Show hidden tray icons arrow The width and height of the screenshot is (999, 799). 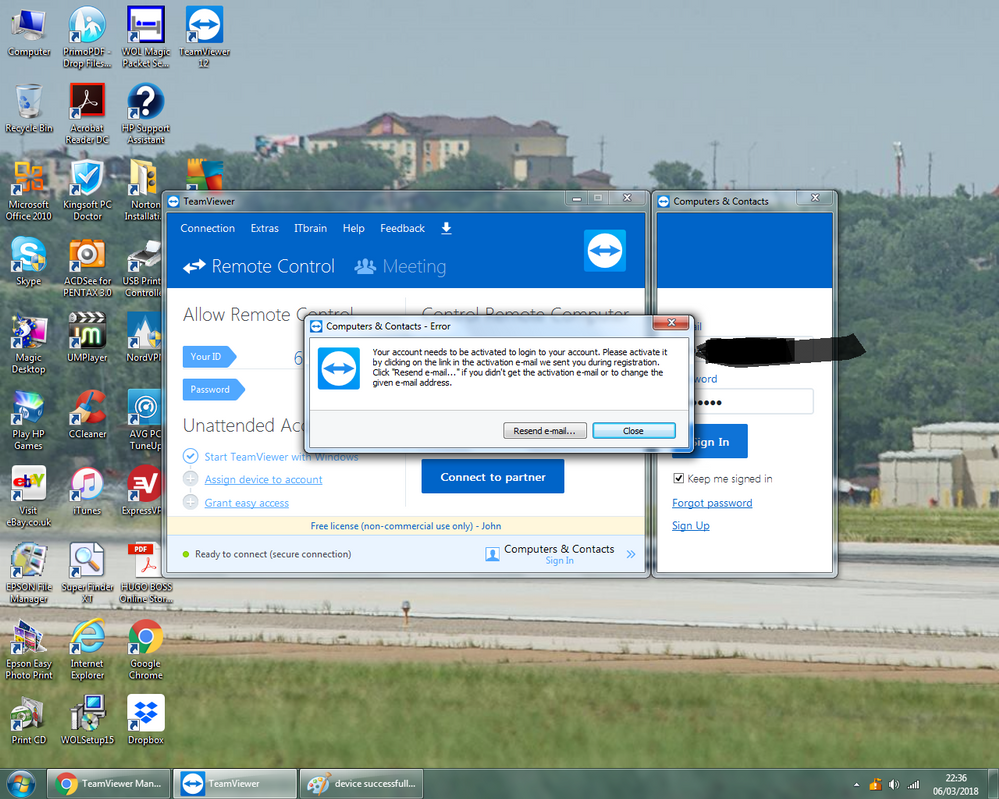click(856, 784)
